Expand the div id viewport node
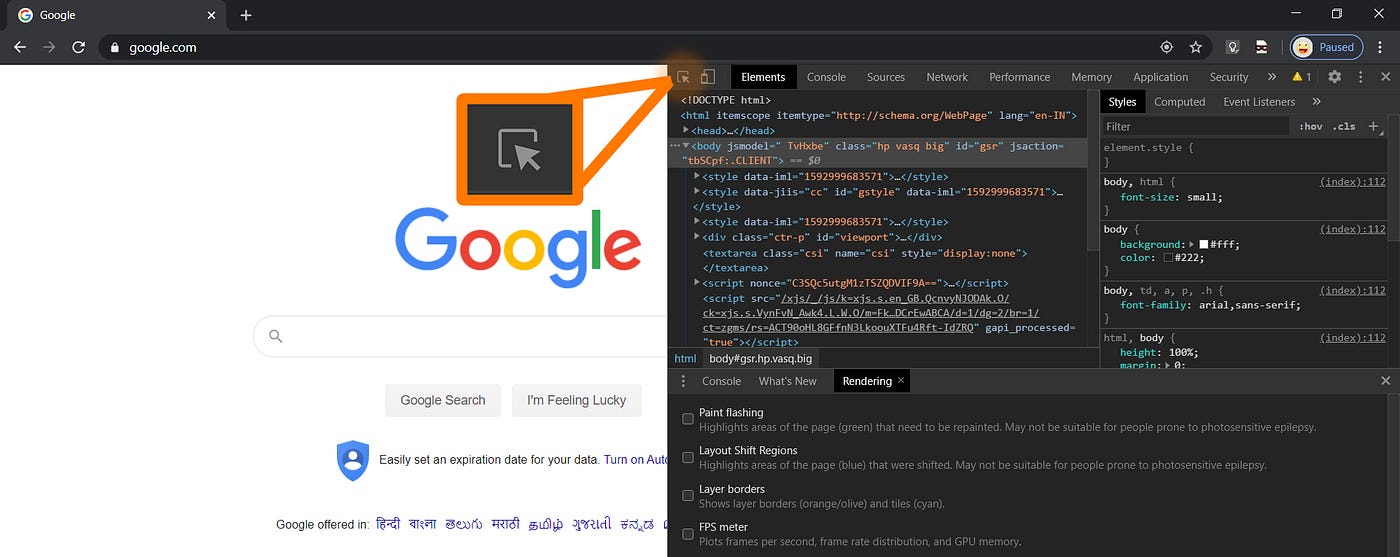 (697, 237)
